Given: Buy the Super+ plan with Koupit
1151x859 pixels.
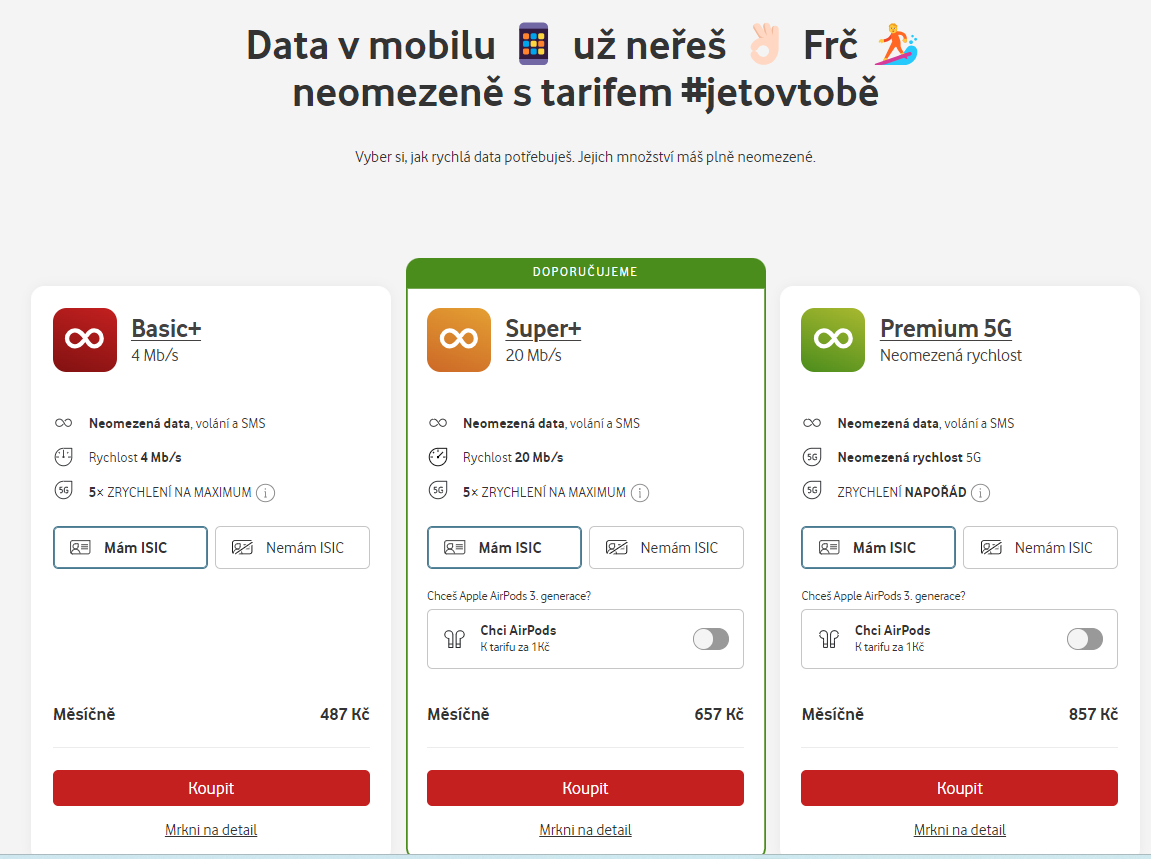Looking at the screenshot, I should [x=586, y=788].
